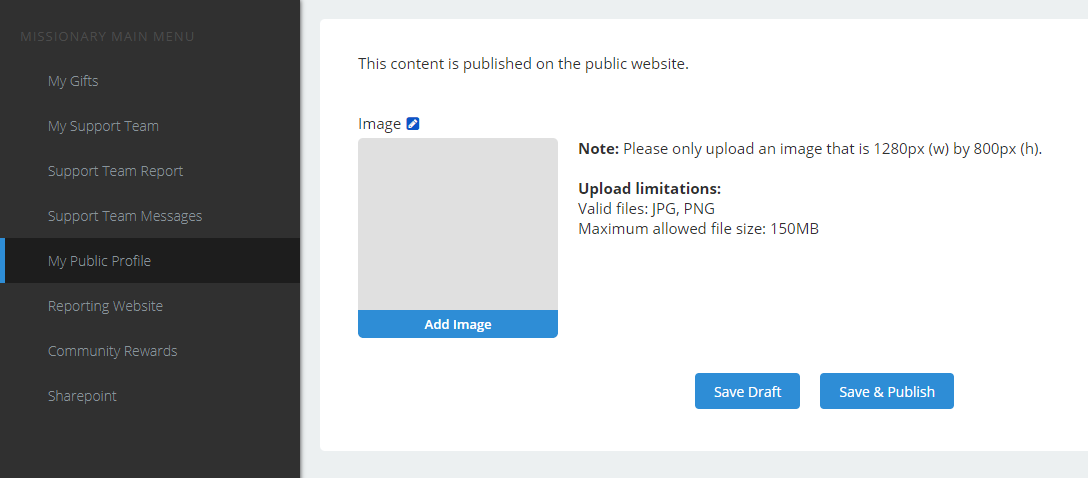Click the published on public website notice
This screenshot has height=478, width=1088.
(x=523, y=64)
